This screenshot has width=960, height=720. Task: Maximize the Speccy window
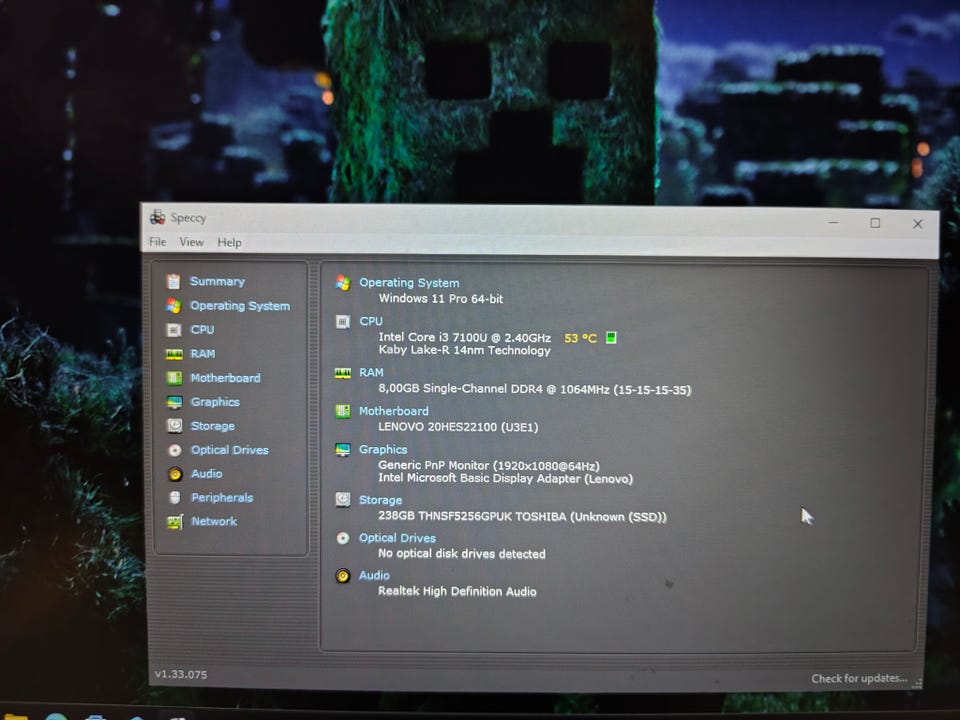point(876,223)
